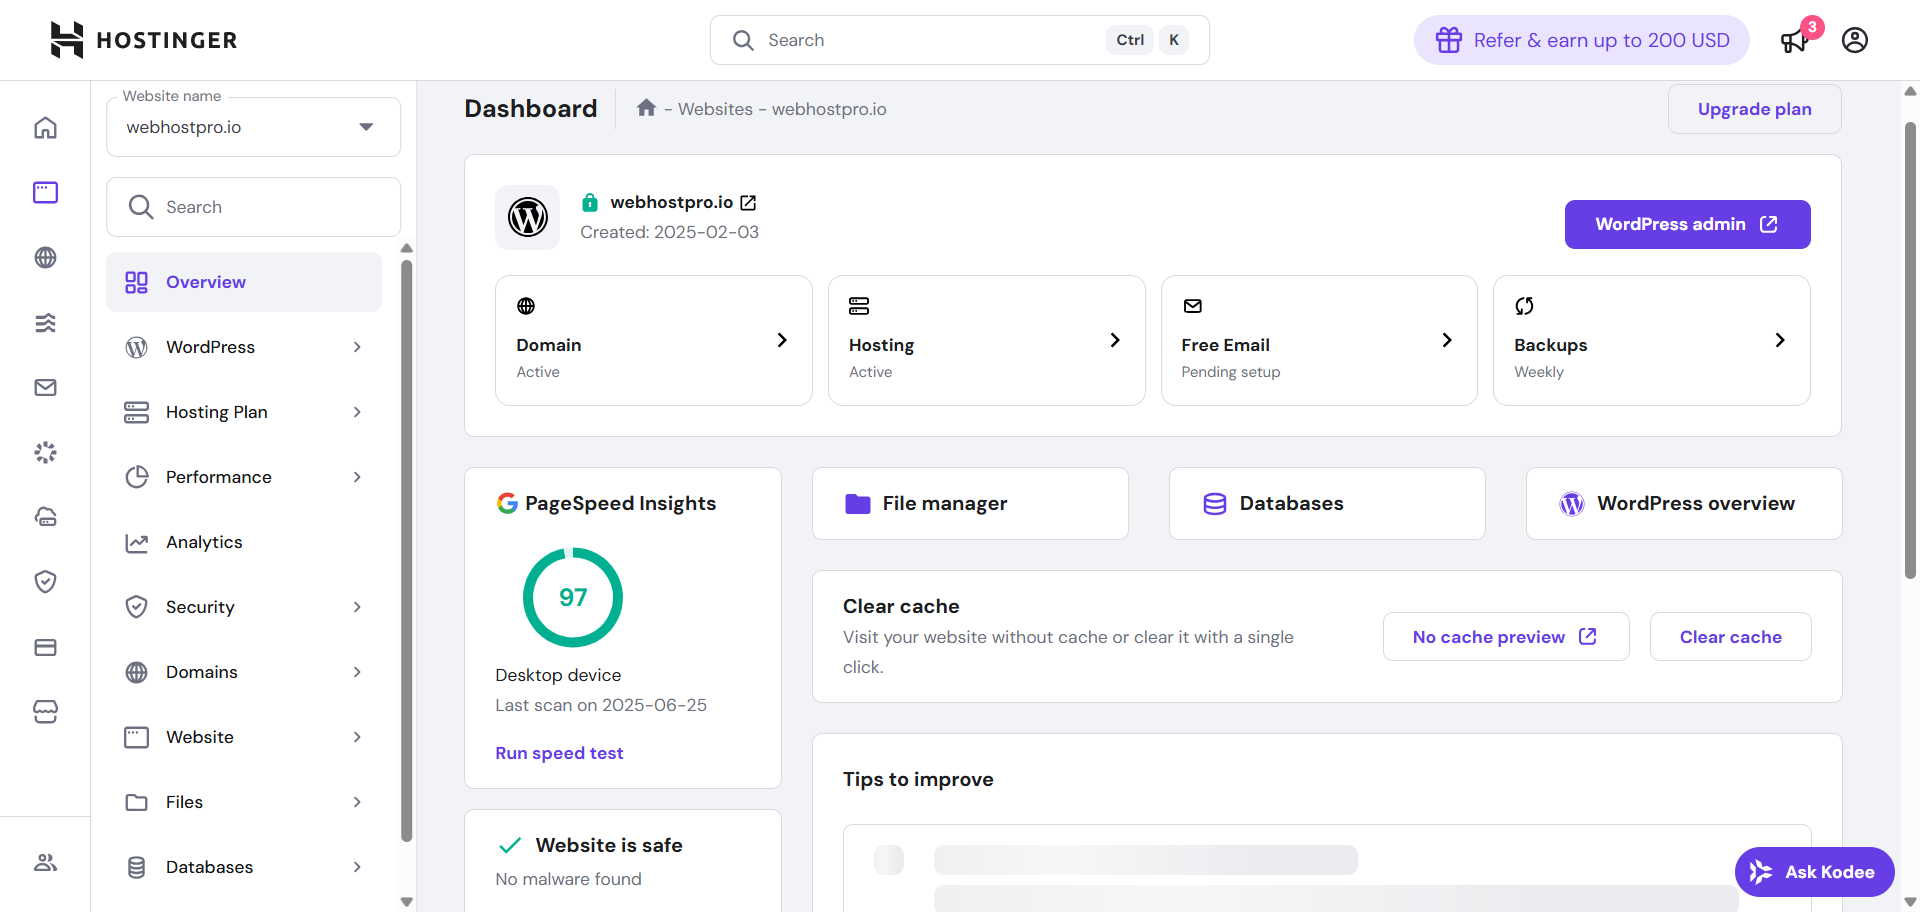Open the Marketplace store icon in left rail
The height and width of the screenshot is (912, 1920).
coord(45,711)
